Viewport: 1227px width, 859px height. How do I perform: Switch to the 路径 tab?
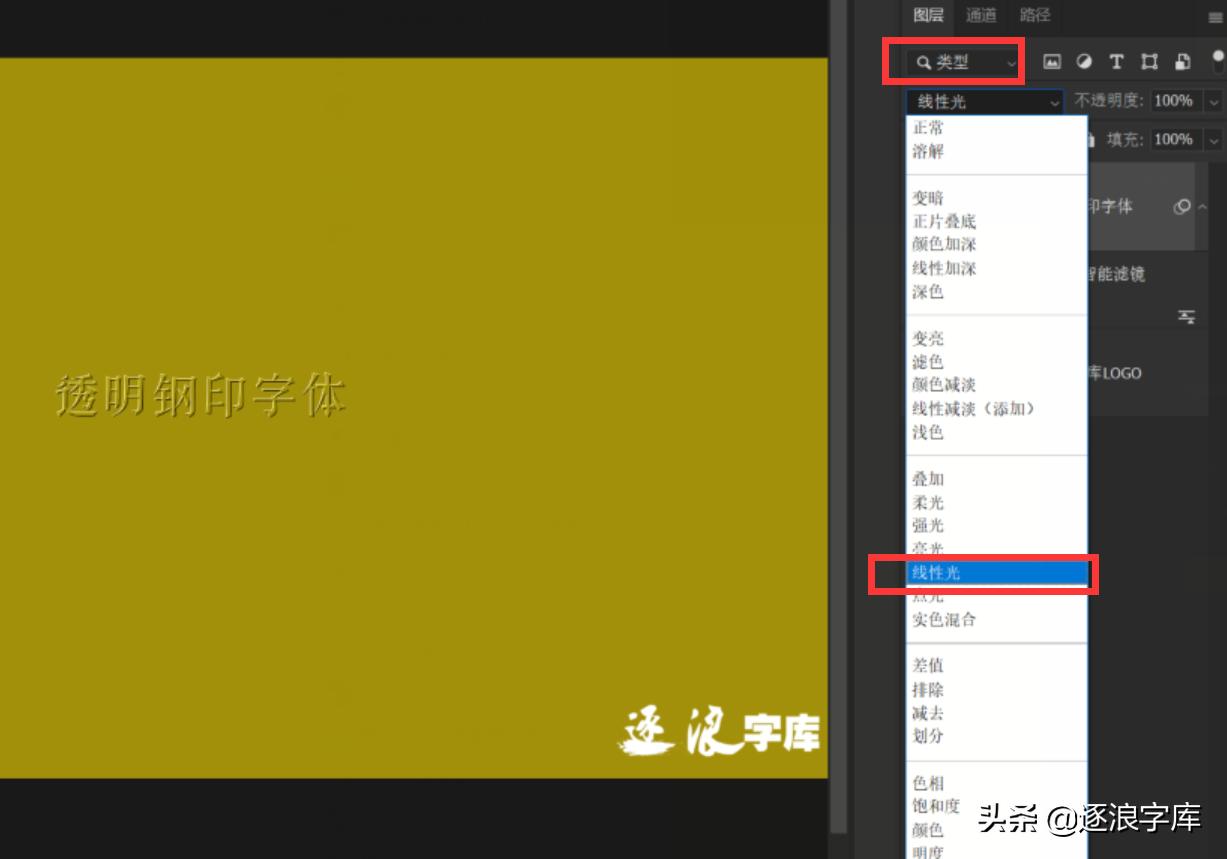pyautogui.click(x=1036, y=15)
